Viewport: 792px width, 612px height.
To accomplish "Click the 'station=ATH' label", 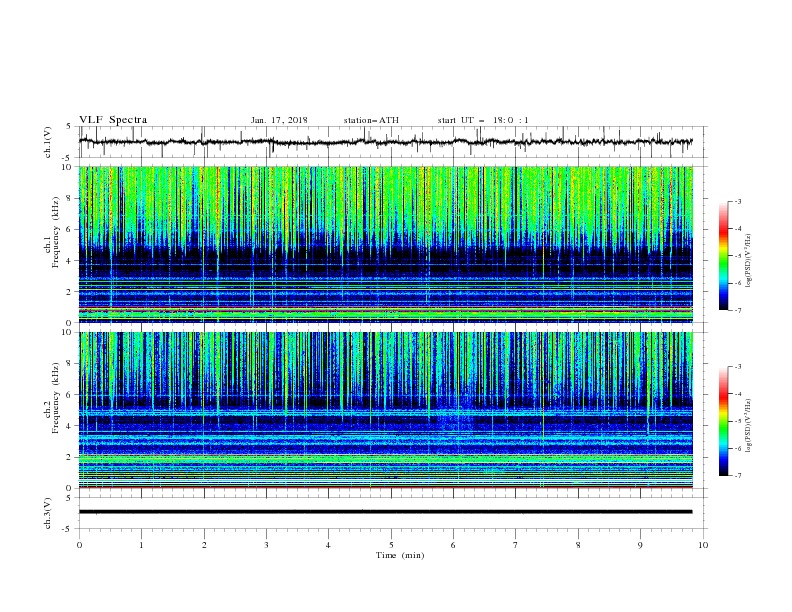I will pyautogui.click(x=371, y=120).
